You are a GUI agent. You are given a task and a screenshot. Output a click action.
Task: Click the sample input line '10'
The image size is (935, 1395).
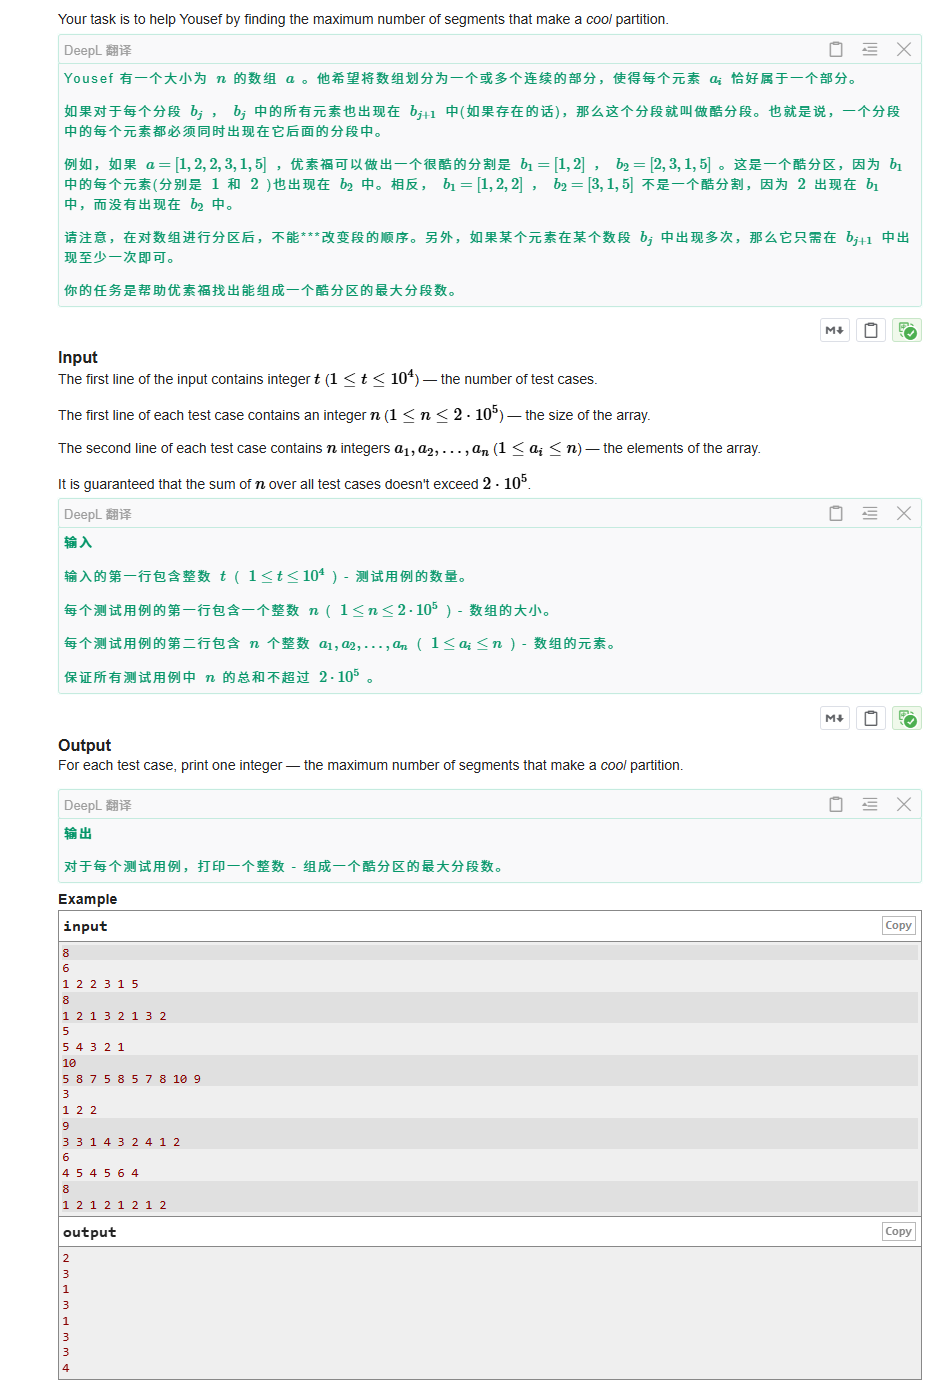point(69,1063)
